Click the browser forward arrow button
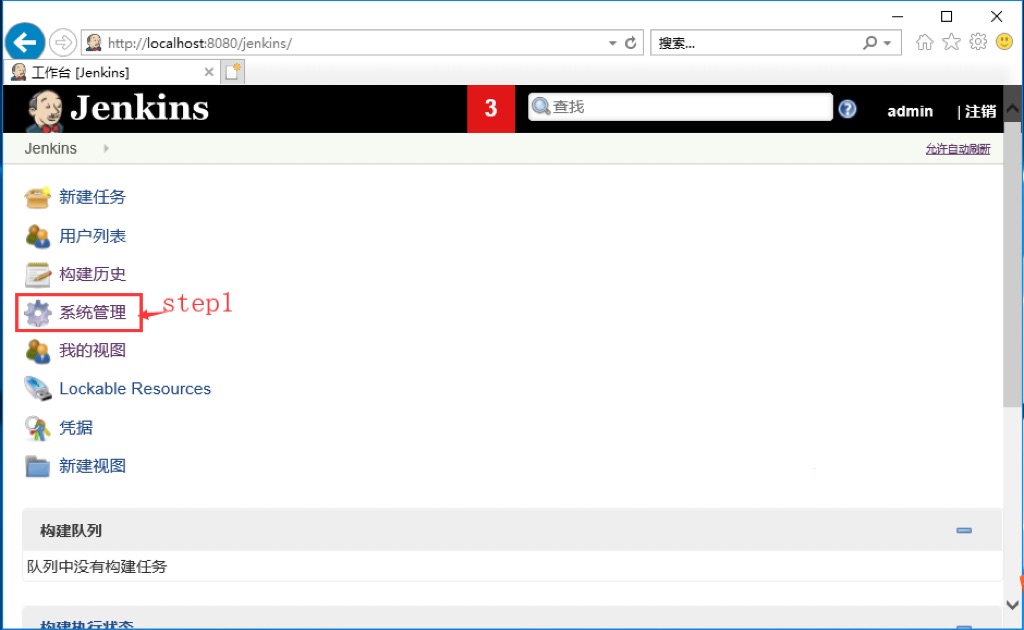The image size is (1024, 630). 63,43
